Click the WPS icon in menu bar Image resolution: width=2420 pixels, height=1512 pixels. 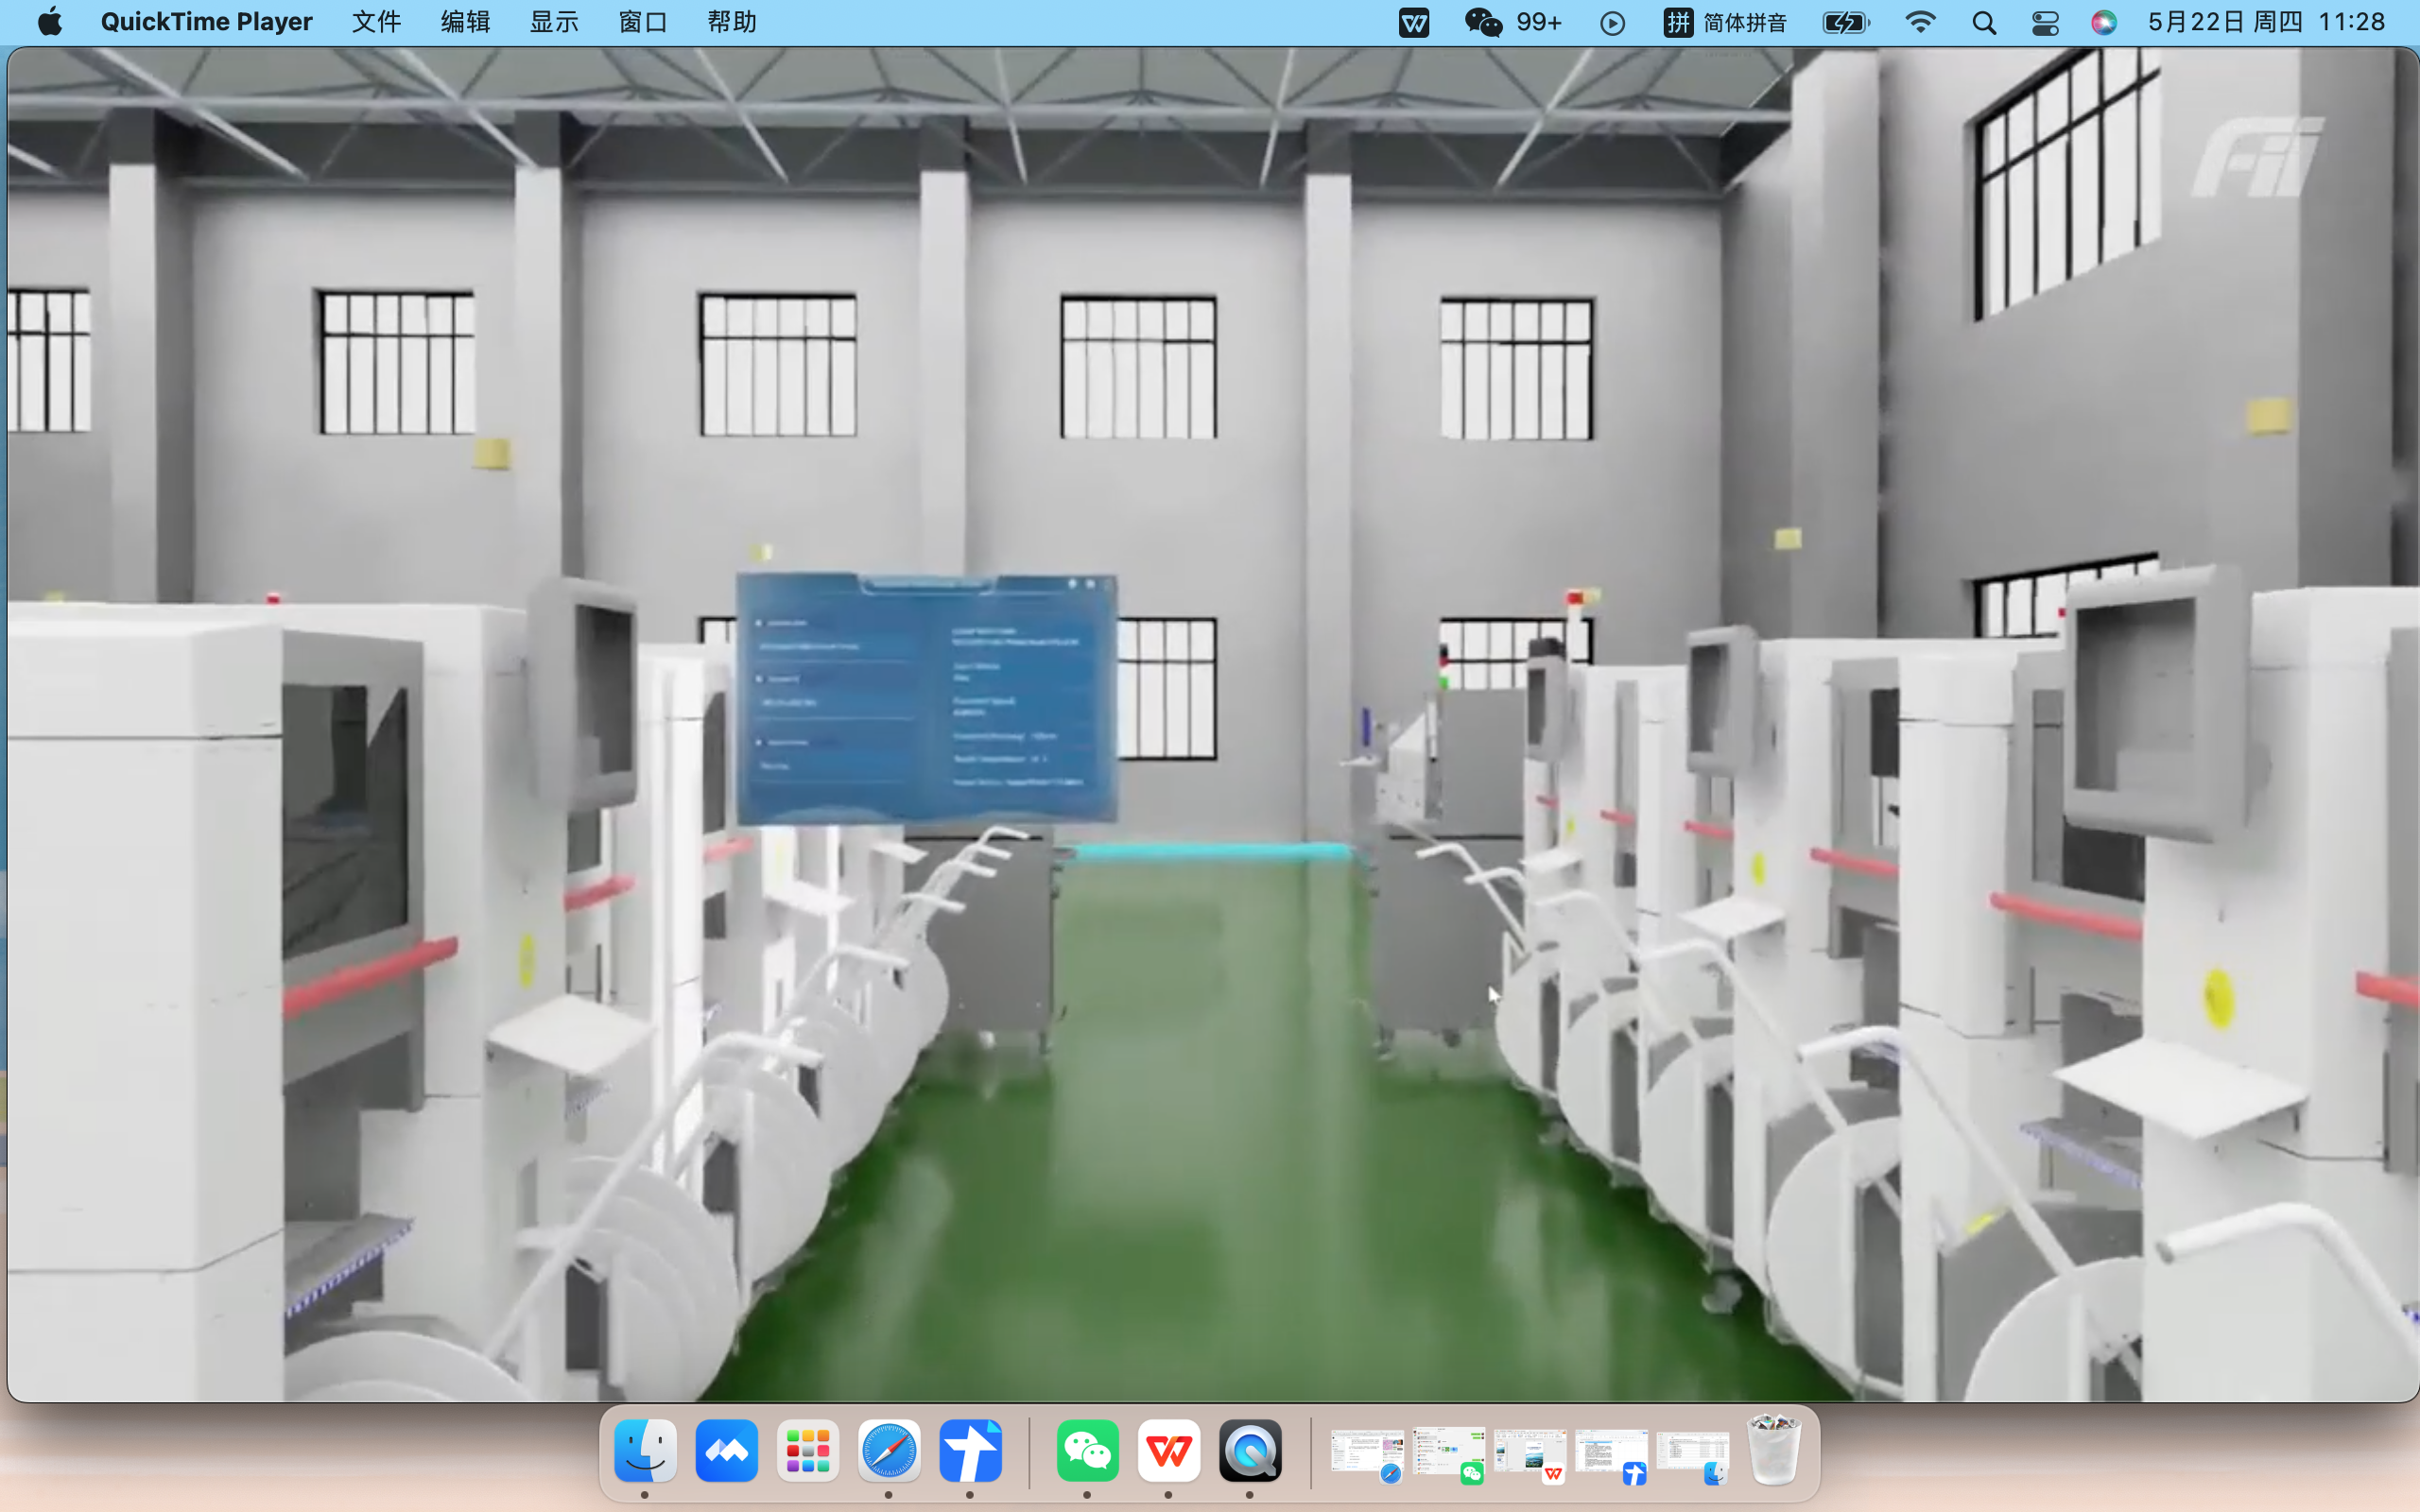click(x=1413, y=22)
